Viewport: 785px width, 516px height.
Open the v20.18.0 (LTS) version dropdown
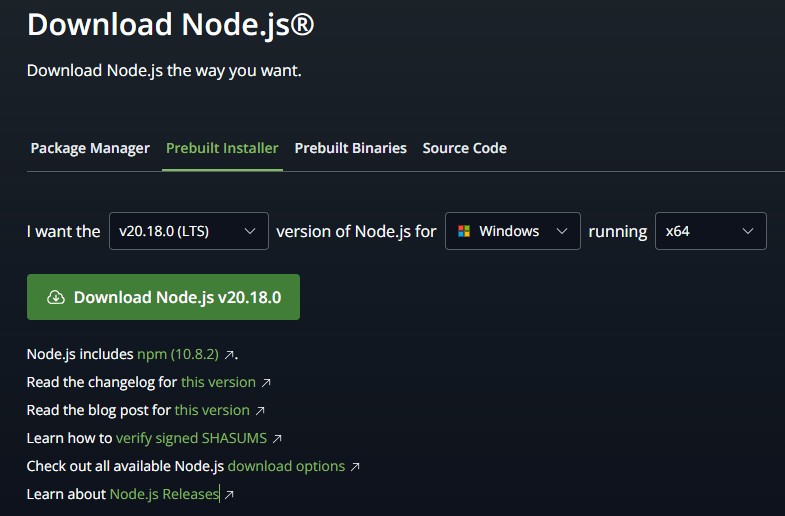[x=189, y=231]
